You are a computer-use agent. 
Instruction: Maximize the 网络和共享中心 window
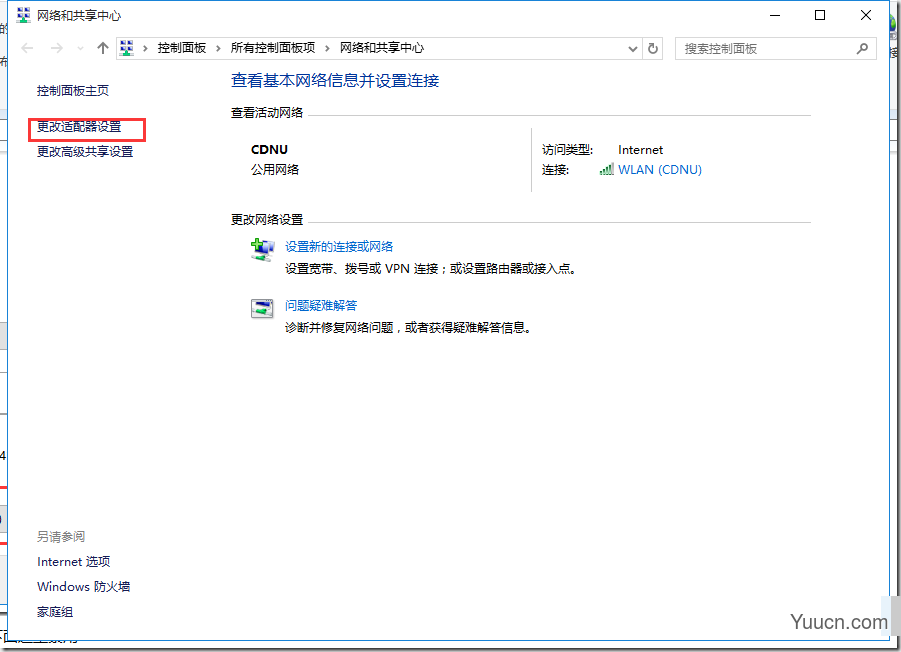(820, 16)
